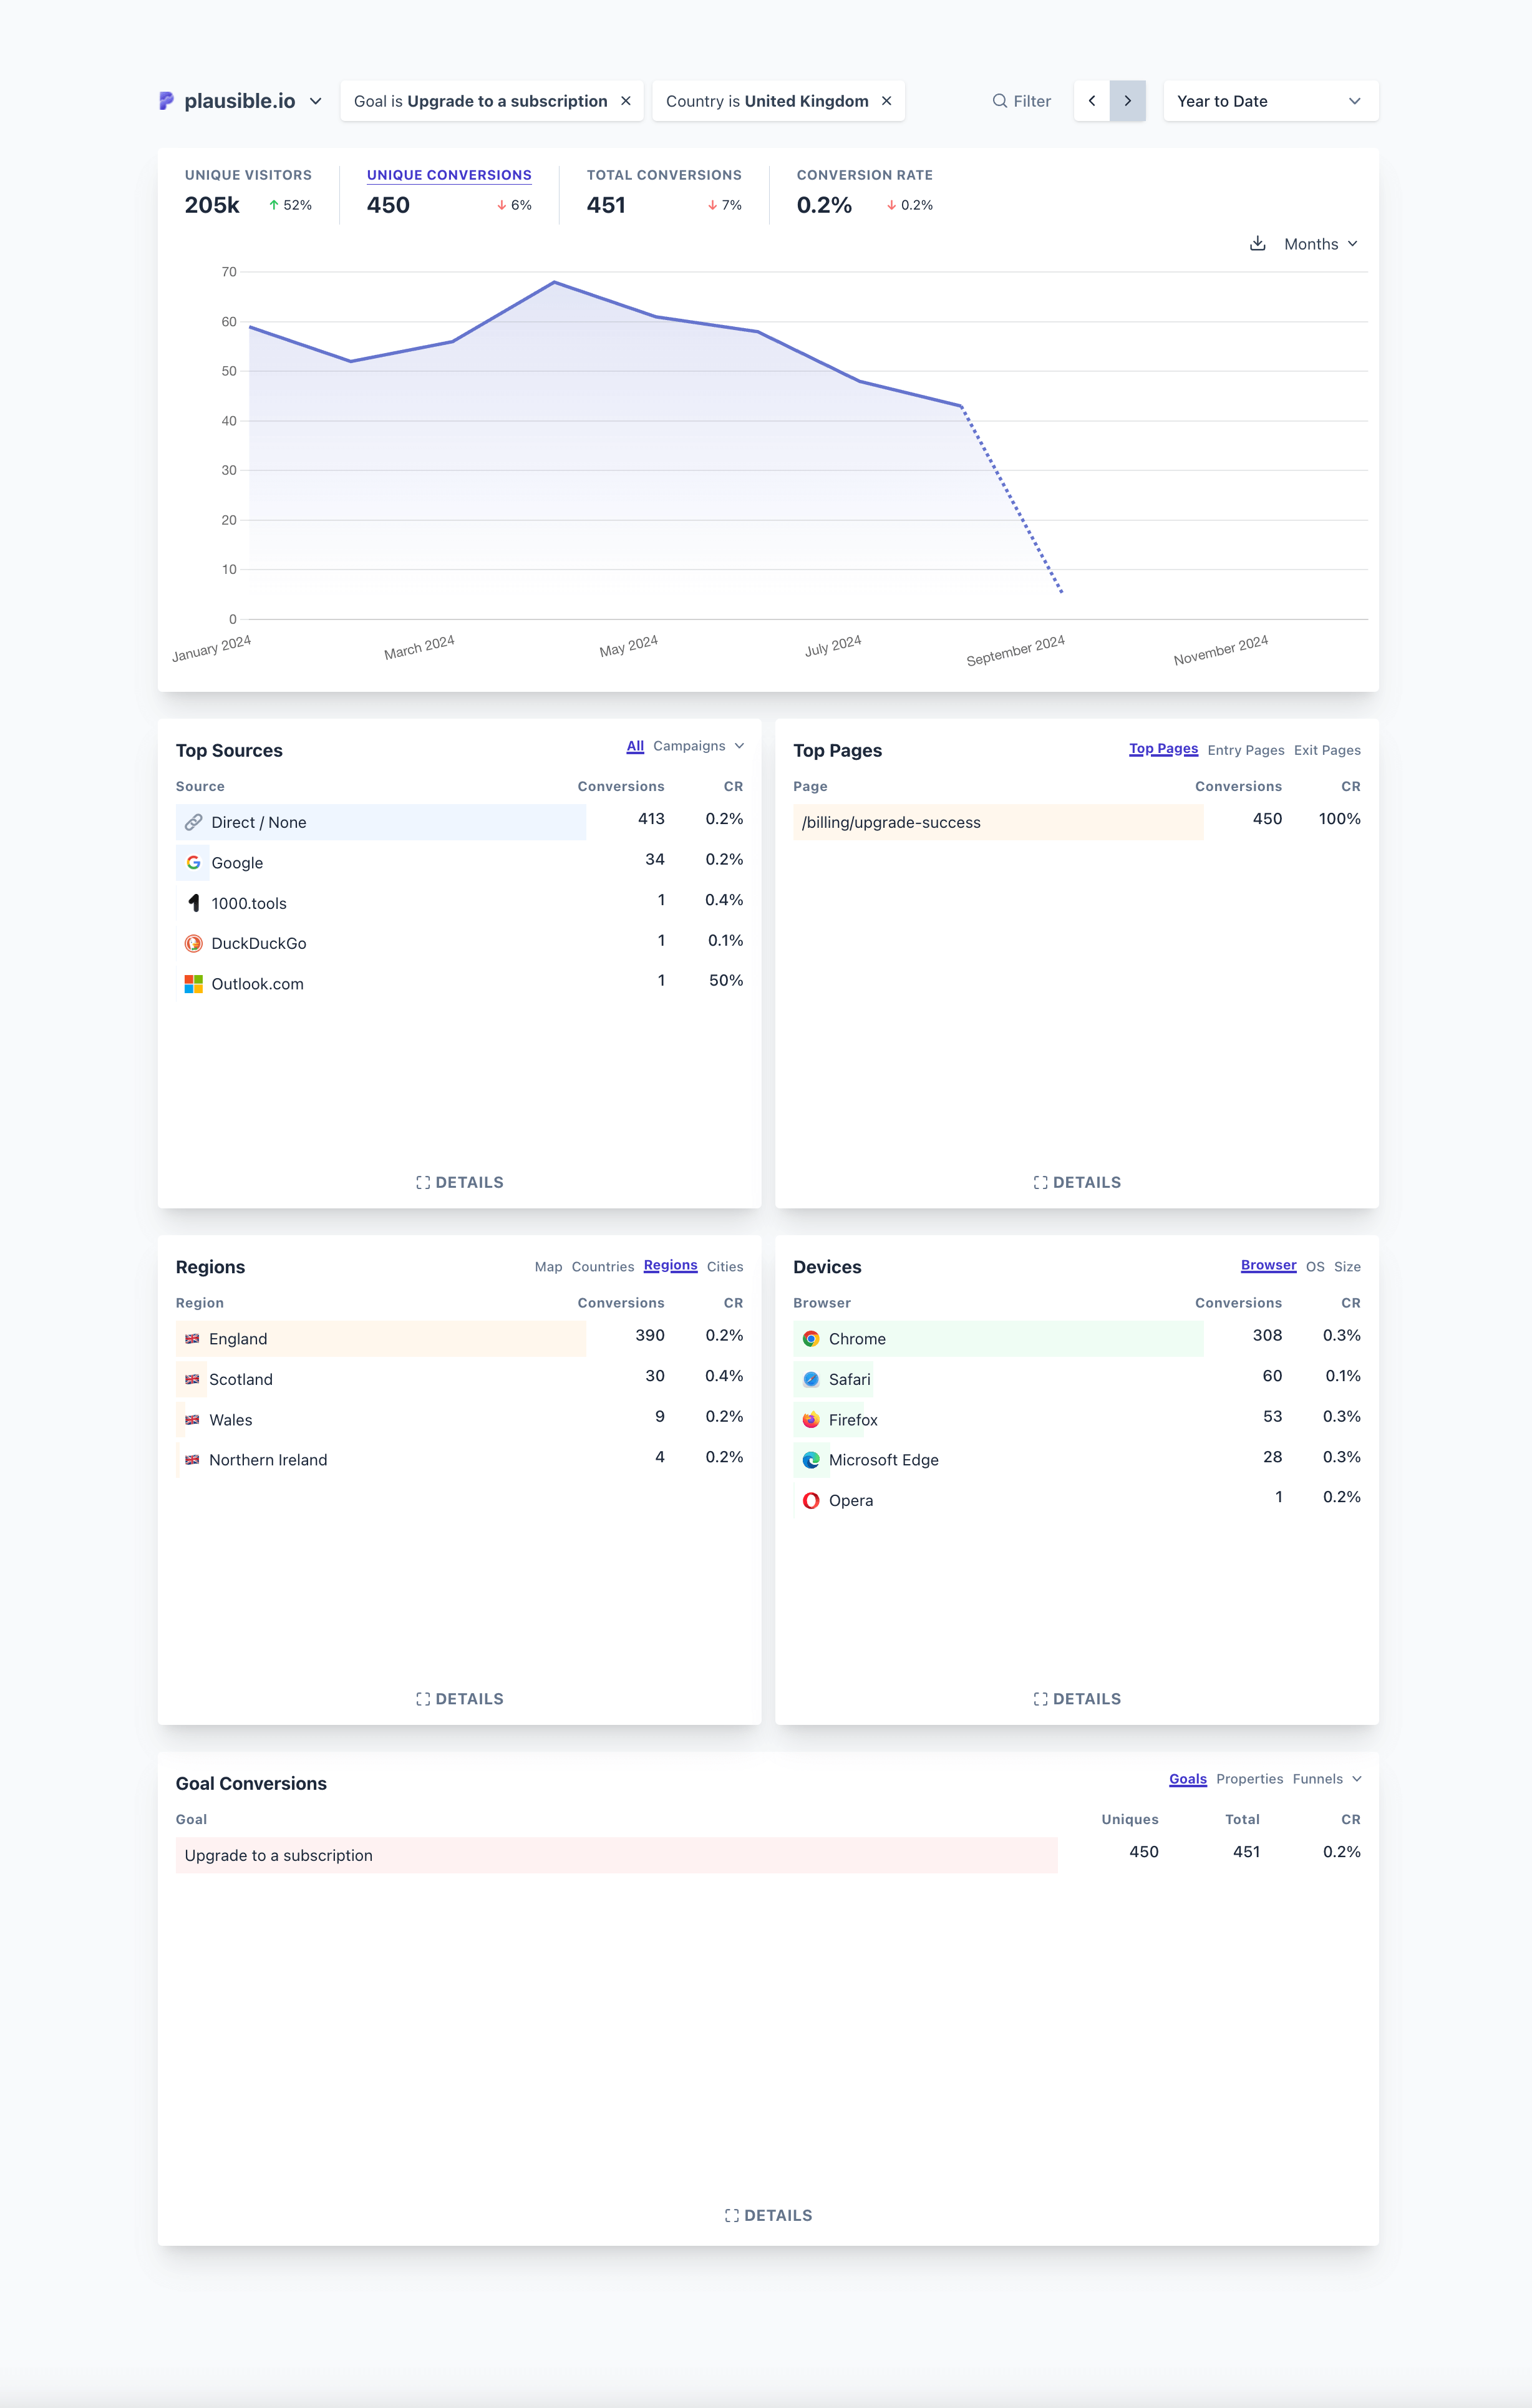1532x2408 pixels.
Task: Click the Northern Ireland flag icon
Action: coord(192,1460)
